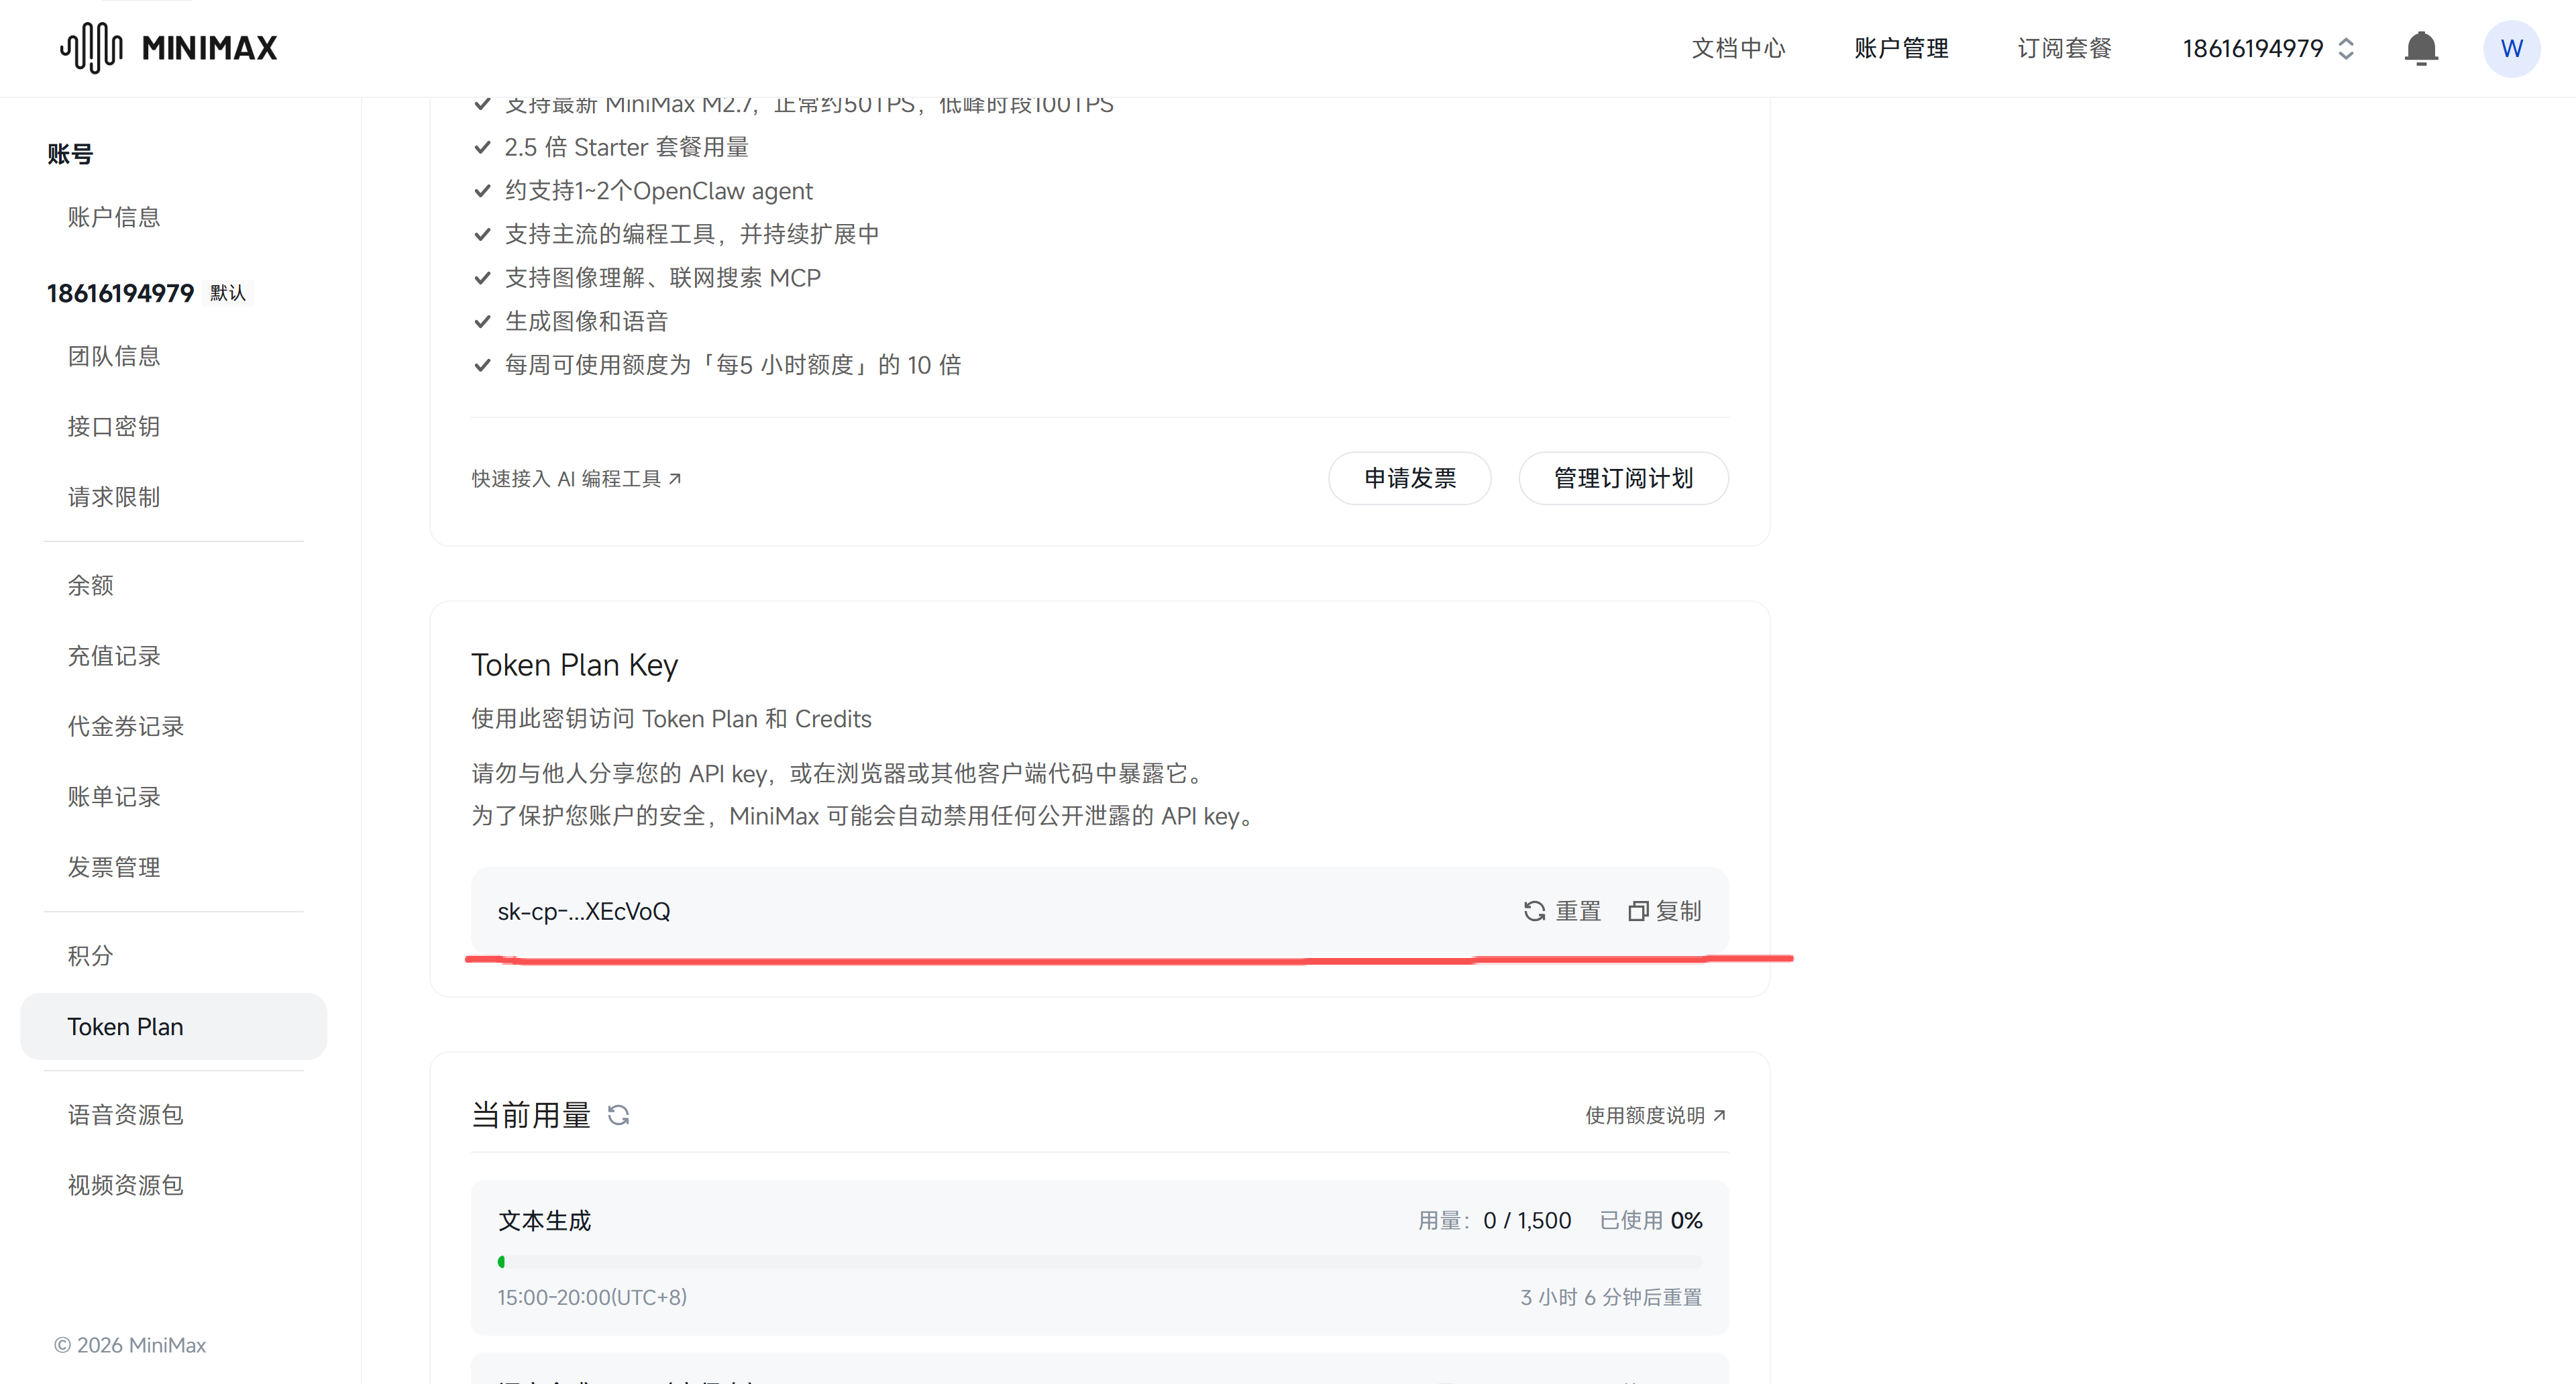2576x1384 pixels.
Task: Open the usage quota explanation link
Action: pyautogui.click(x=1655, y=1115)
